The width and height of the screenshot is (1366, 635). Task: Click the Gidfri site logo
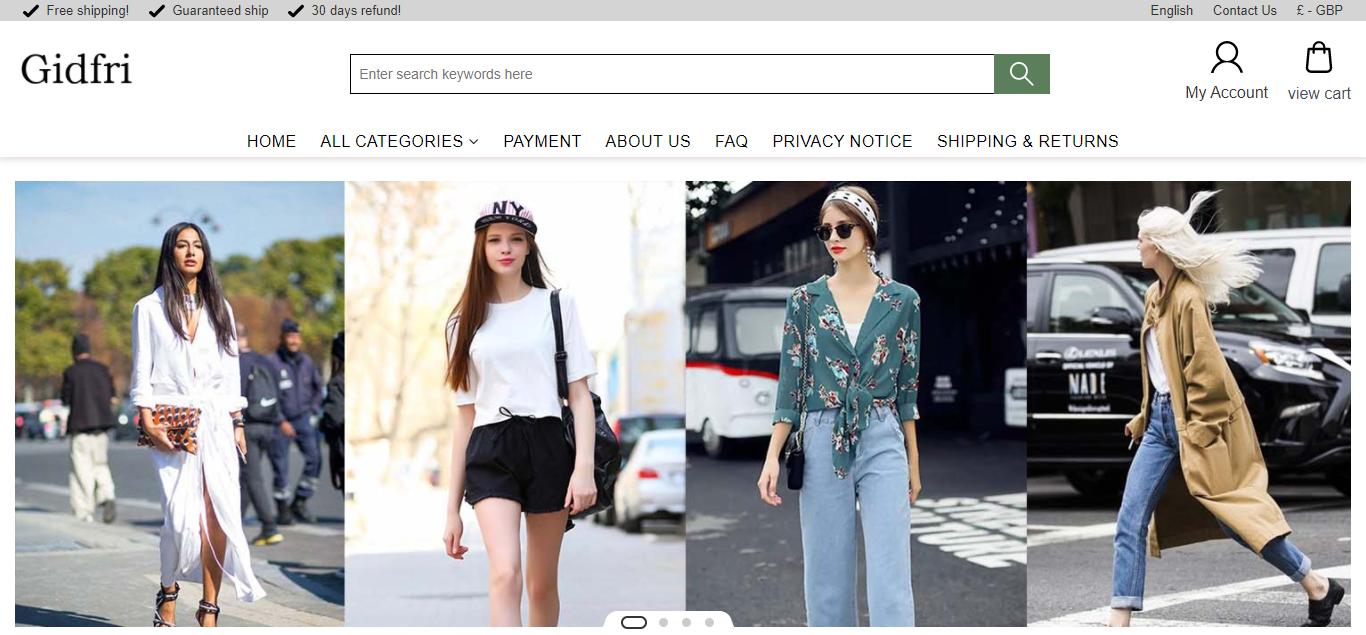point(76,70)
